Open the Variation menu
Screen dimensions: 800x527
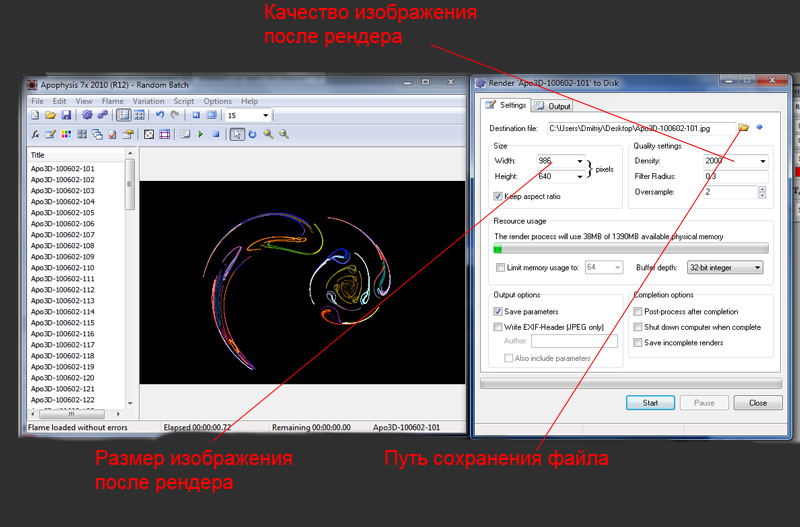tap(148, 101)
